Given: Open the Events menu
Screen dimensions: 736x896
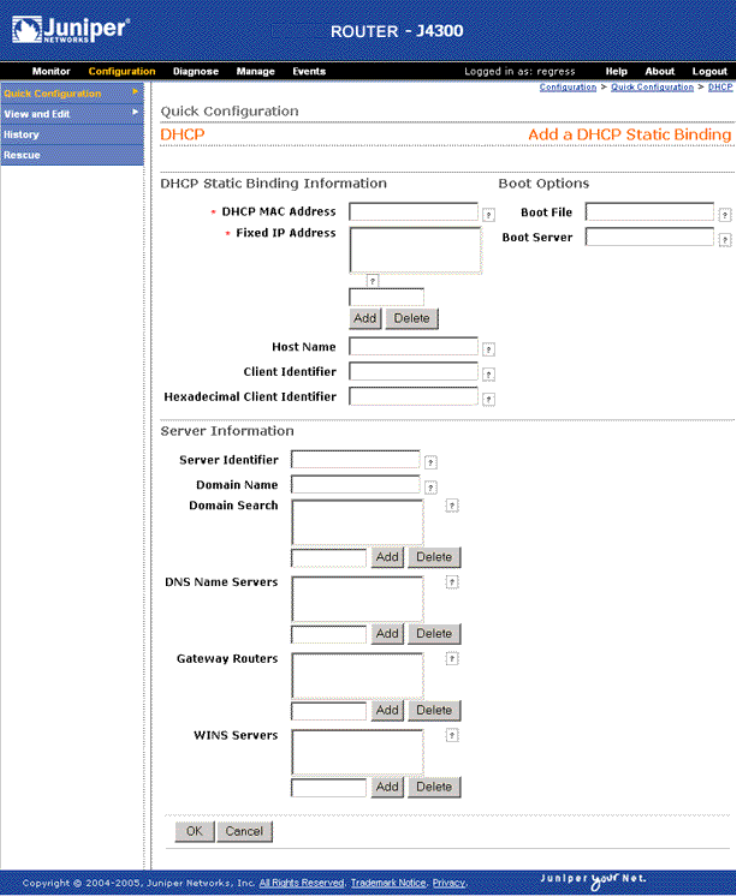Looking at the screenshot, I should (x=309, y=71).
